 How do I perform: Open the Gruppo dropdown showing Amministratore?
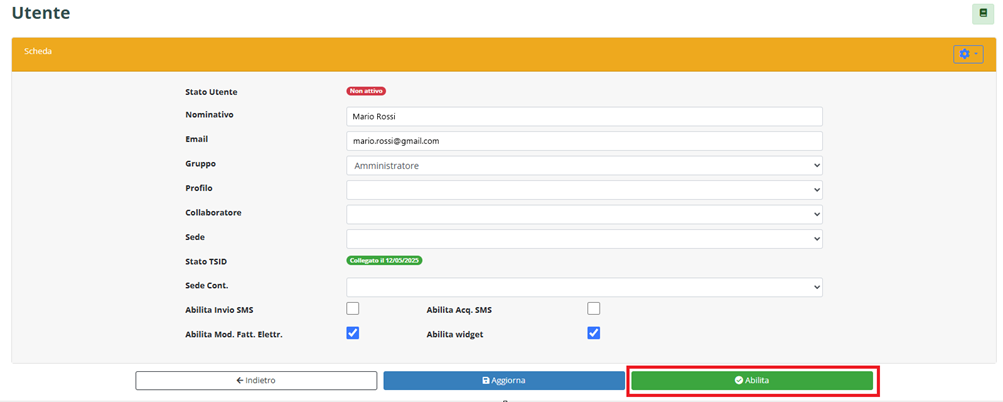tap(584, 165)
